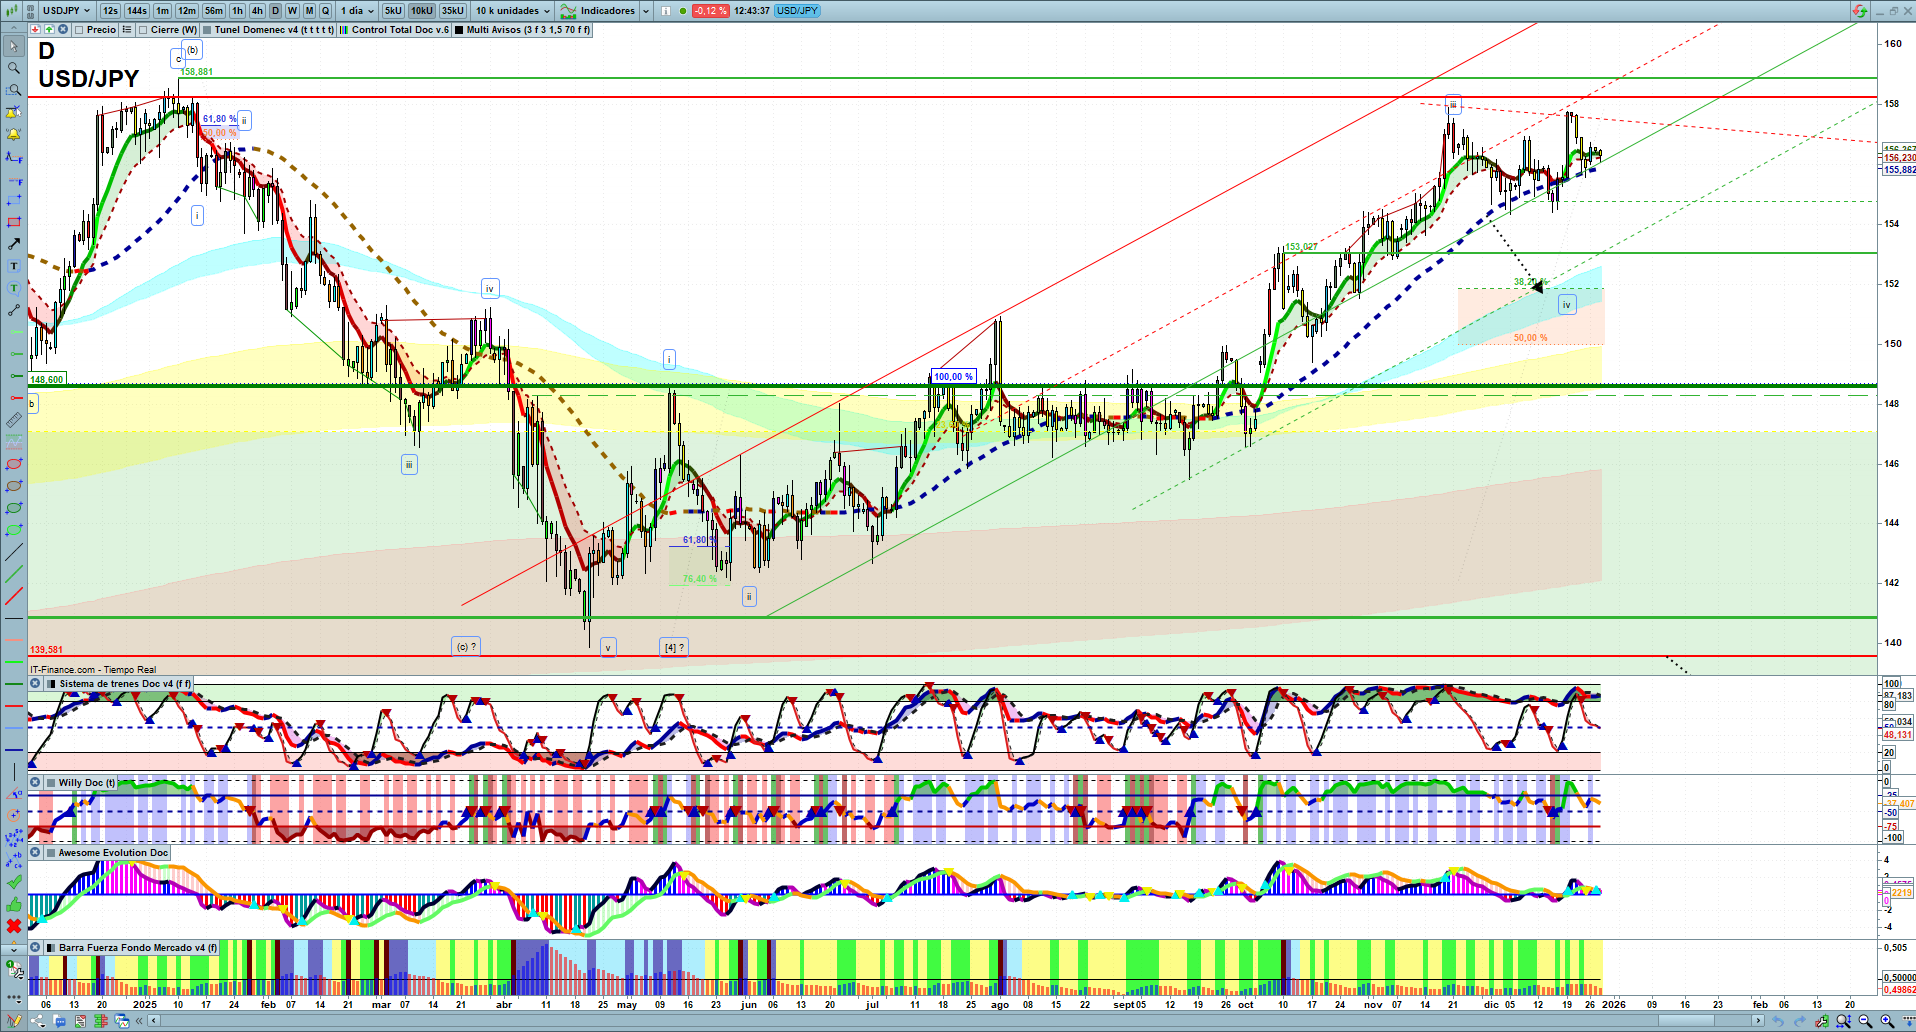Expand the double-chevron in bottom toolbar
Screen dimensions: 1916x1032
141,1021
